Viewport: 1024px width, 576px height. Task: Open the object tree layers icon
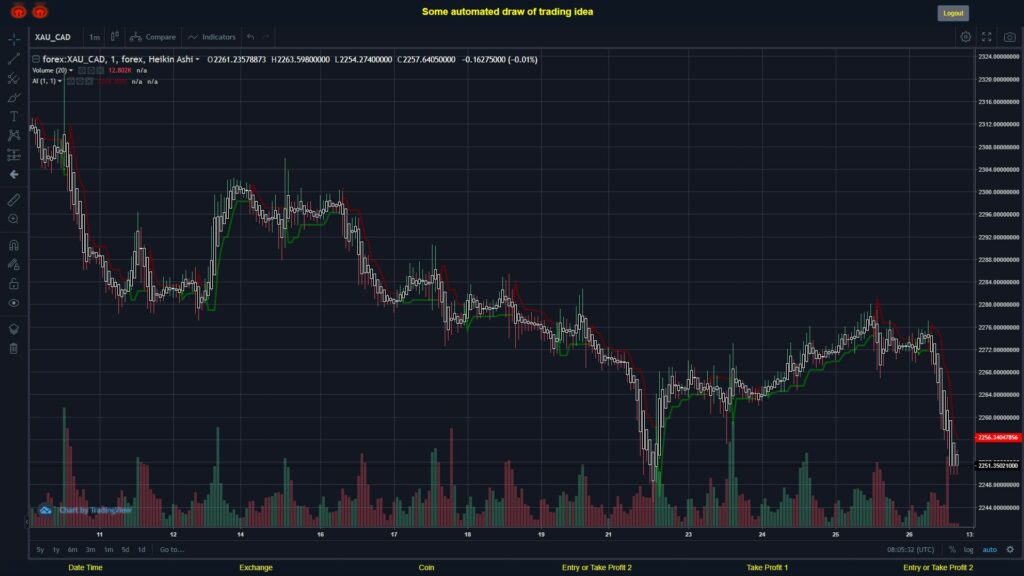[14, 329]
